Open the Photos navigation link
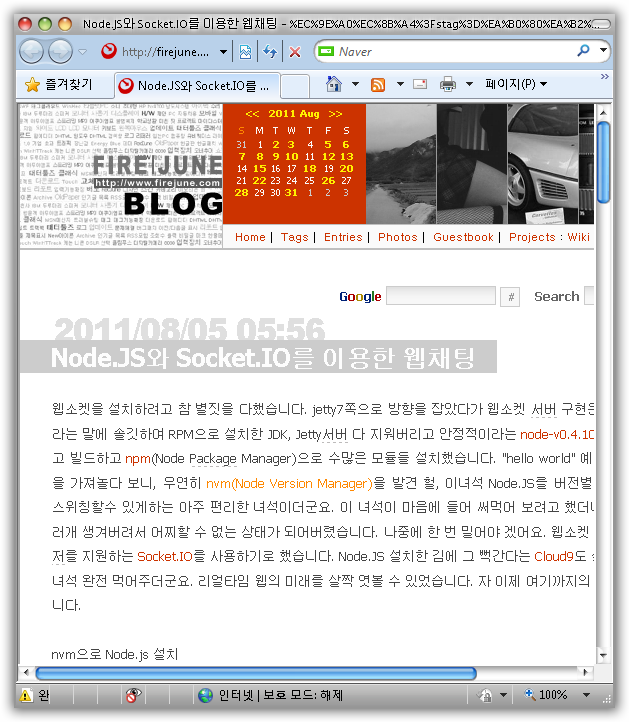Image resolution: width=629 pixels, height=722 pixels. [397, 237]
